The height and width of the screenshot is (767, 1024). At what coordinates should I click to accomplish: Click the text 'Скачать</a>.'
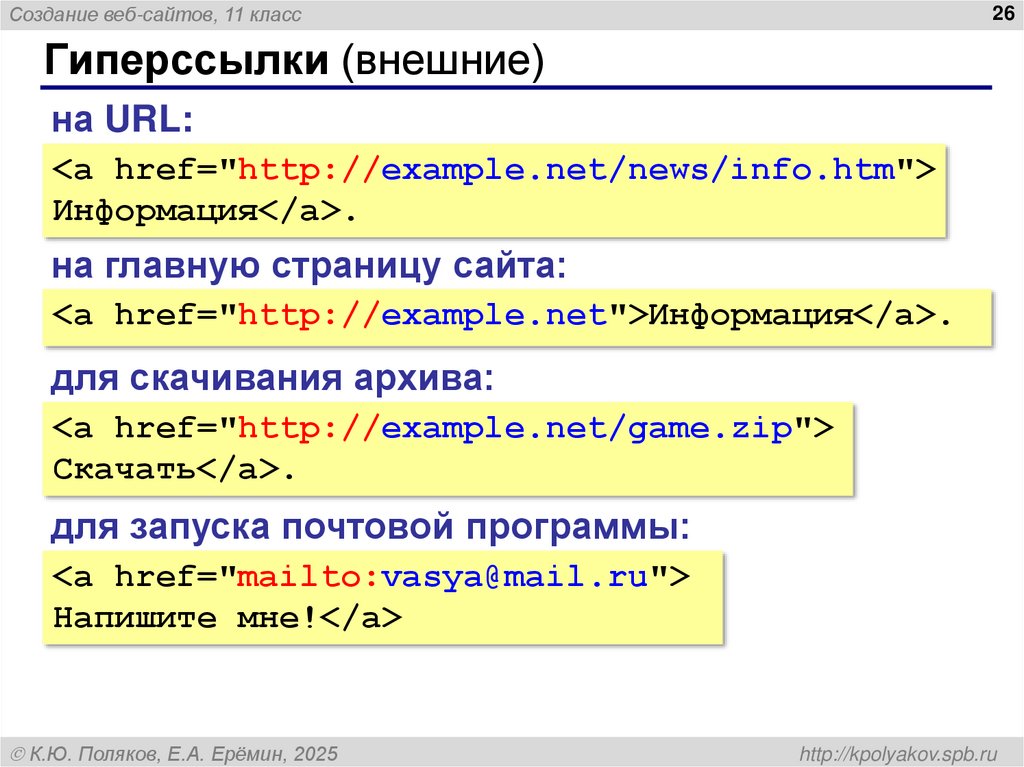(174, 469)
